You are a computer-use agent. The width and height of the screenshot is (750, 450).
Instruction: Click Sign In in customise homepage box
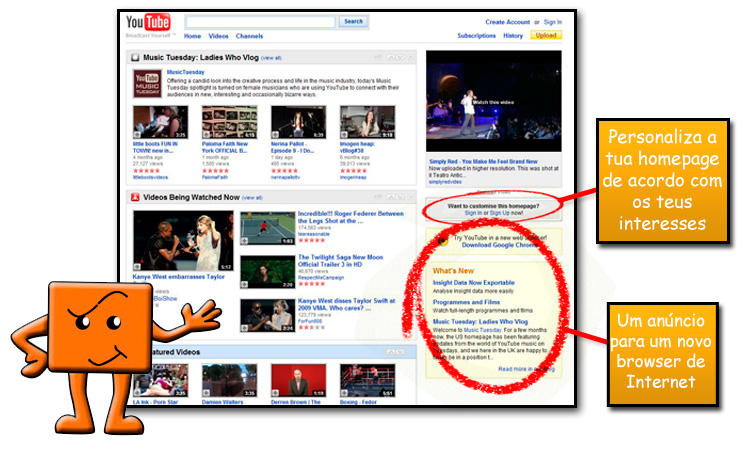coord(473,213)
